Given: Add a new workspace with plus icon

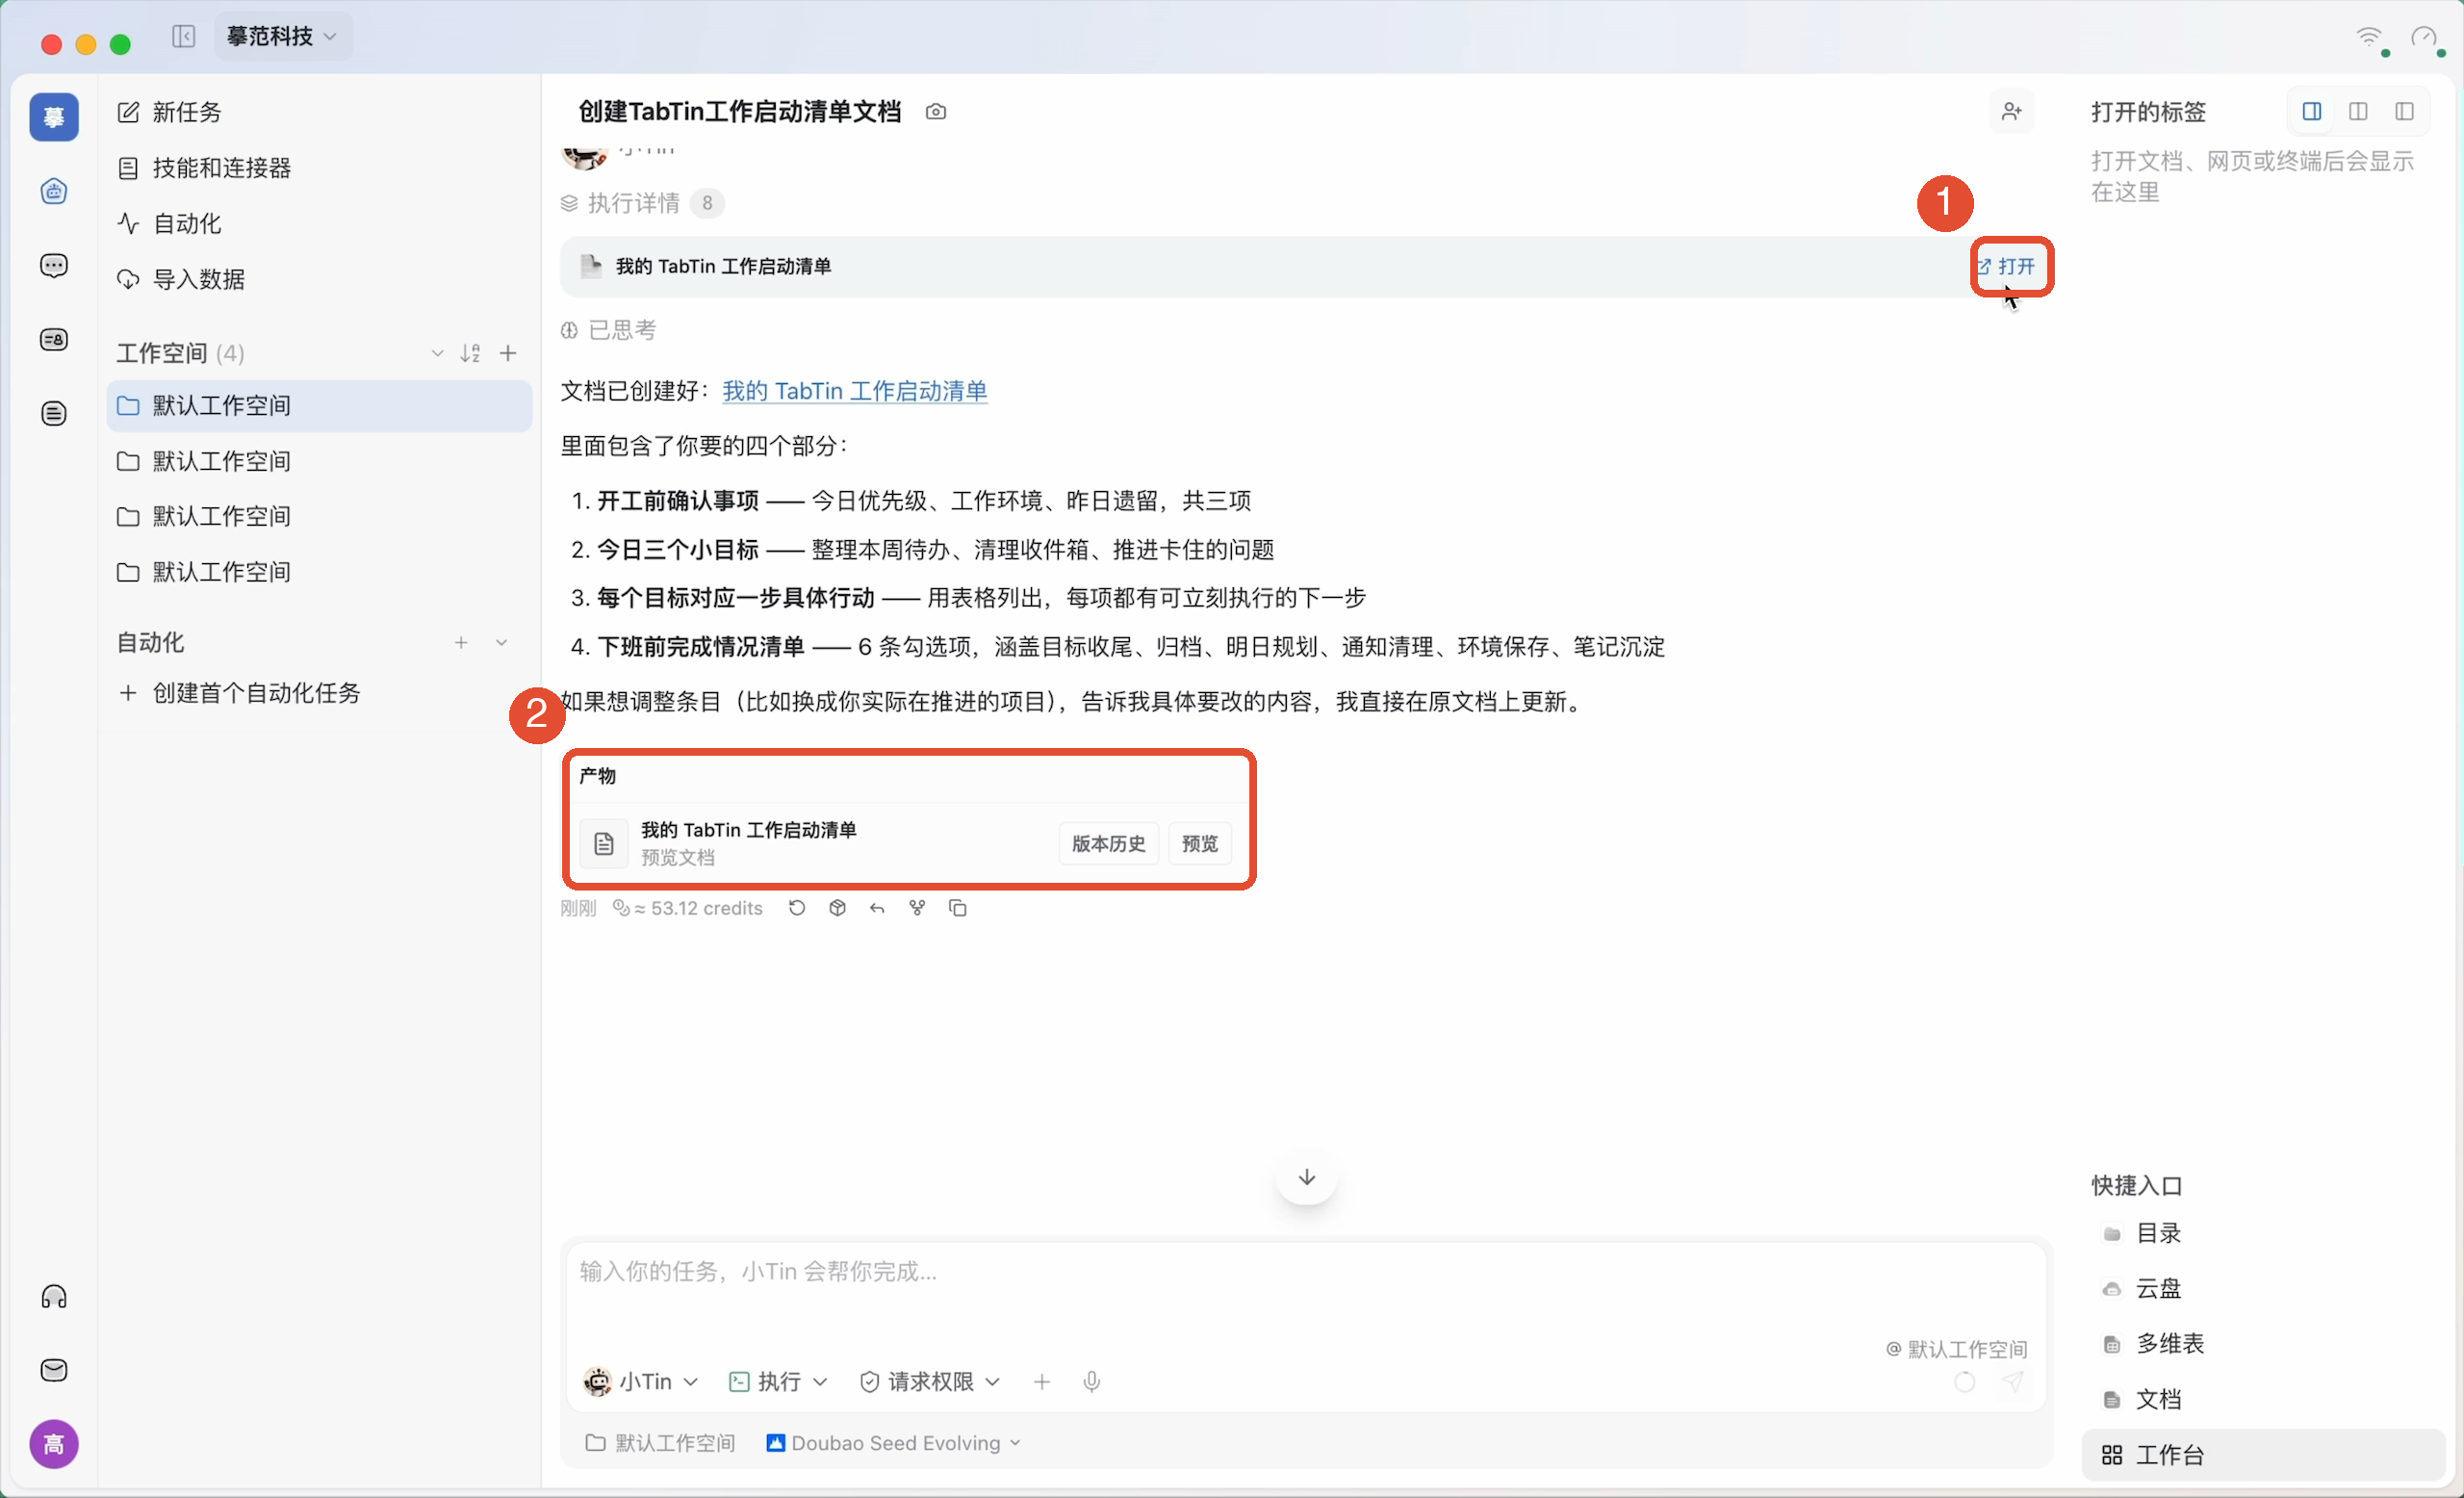Looking at the screenshot, I should click(508, 353).
